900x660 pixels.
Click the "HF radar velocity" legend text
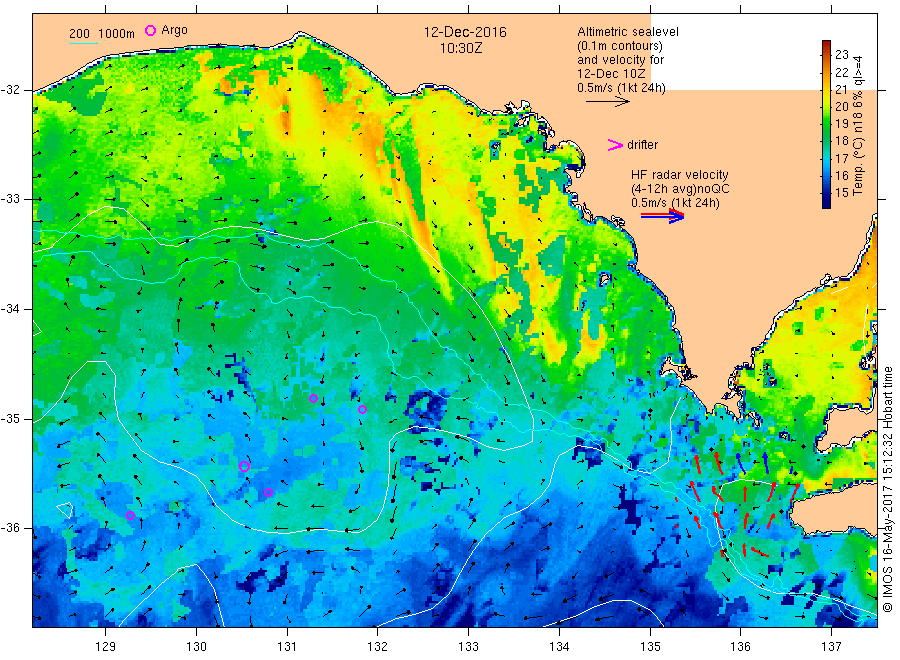(680, 175)
